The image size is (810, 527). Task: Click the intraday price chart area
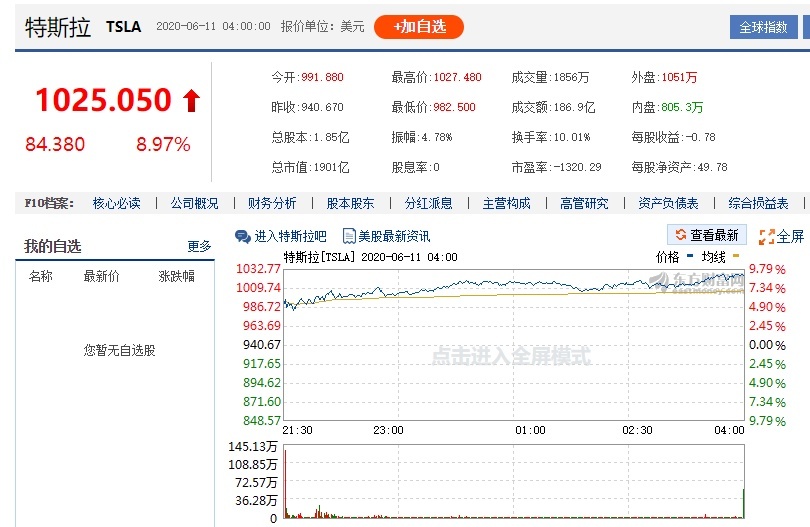point(513,345)
